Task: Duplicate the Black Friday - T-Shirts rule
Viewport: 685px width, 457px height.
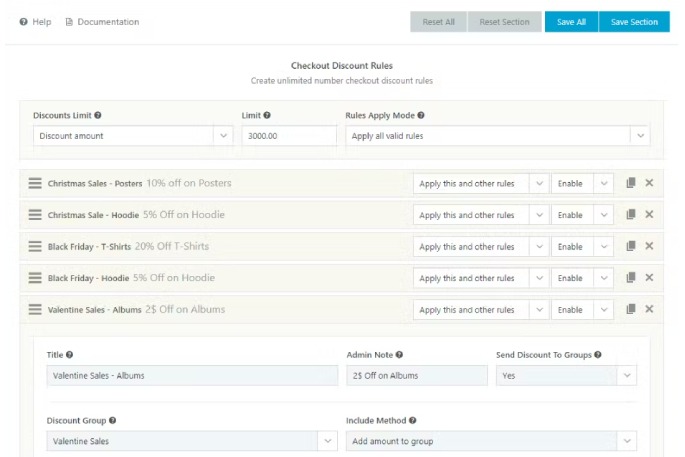Action: point(630,246)
